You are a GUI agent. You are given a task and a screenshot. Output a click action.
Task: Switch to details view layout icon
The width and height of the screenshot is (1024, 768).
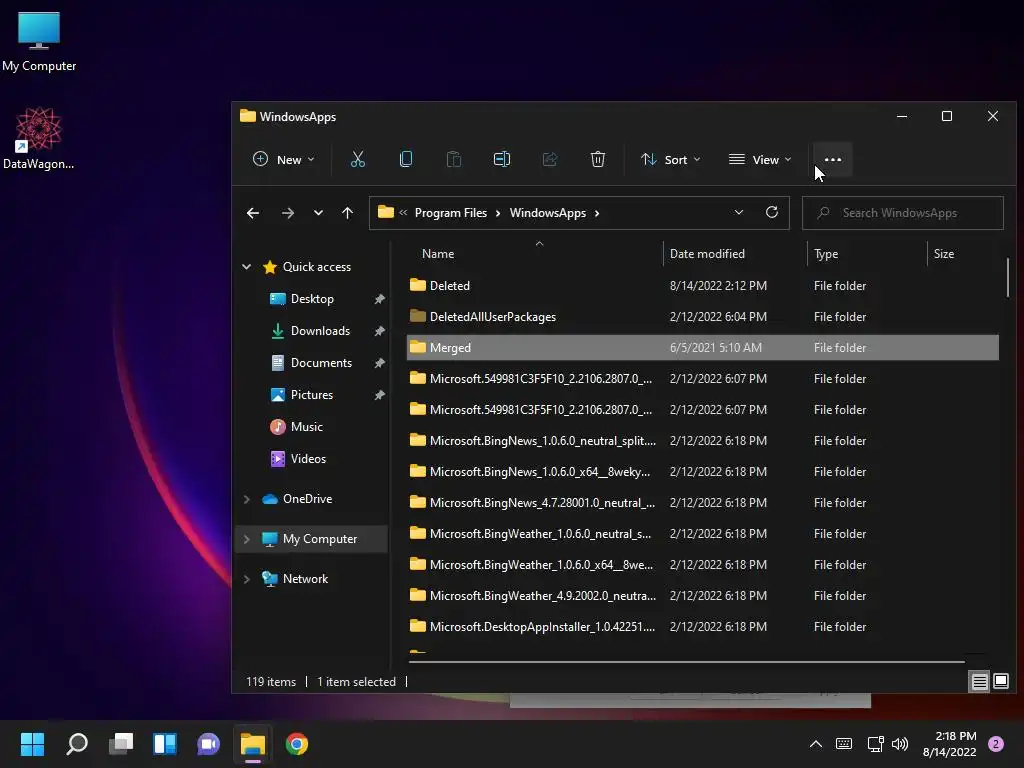click(x=980, y=682)
